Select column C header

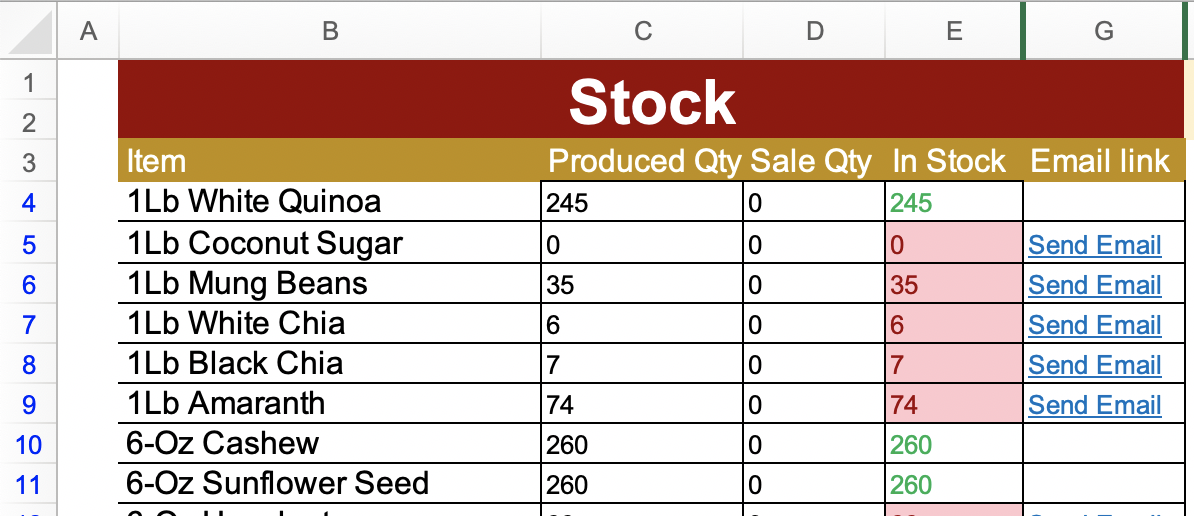point(642,30)
